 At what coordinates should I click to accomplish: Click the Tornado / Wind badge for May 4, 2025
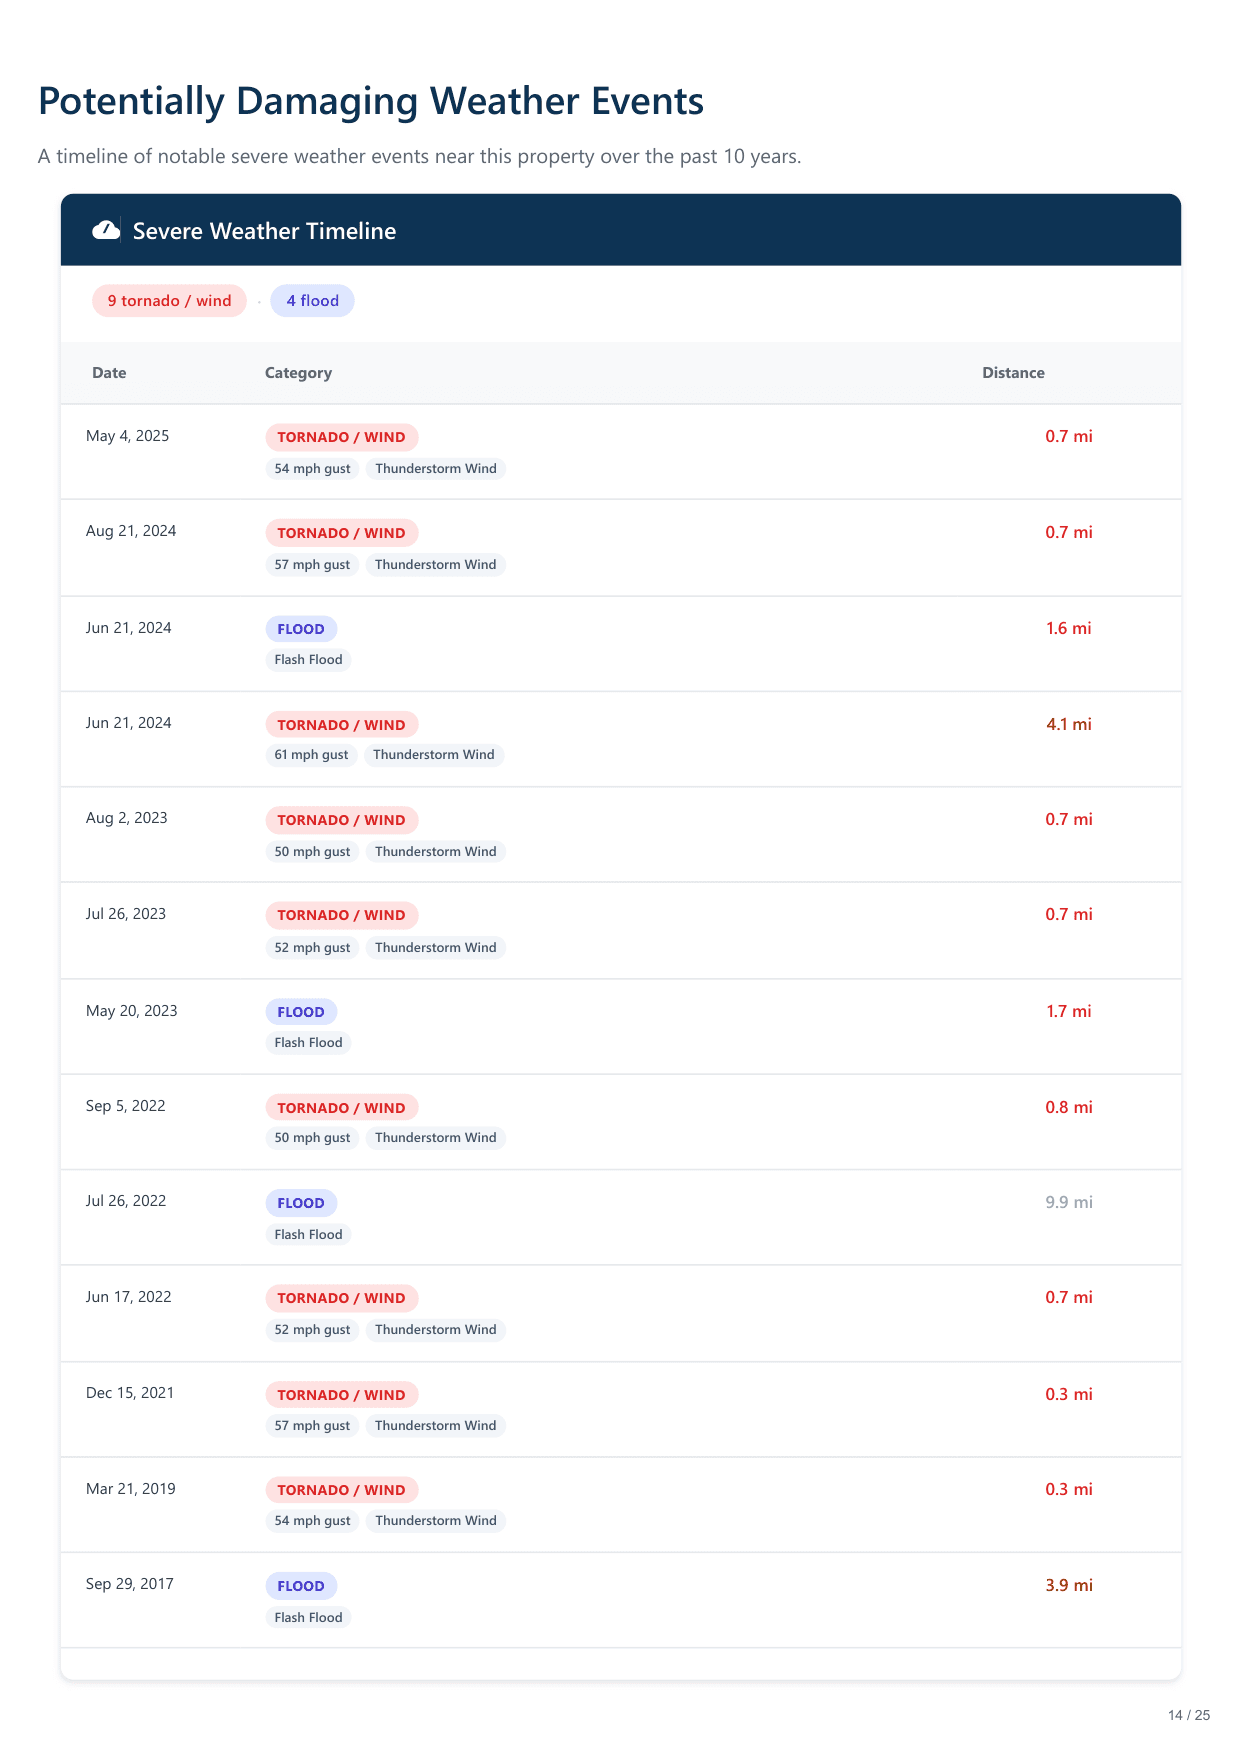(341, 437)
